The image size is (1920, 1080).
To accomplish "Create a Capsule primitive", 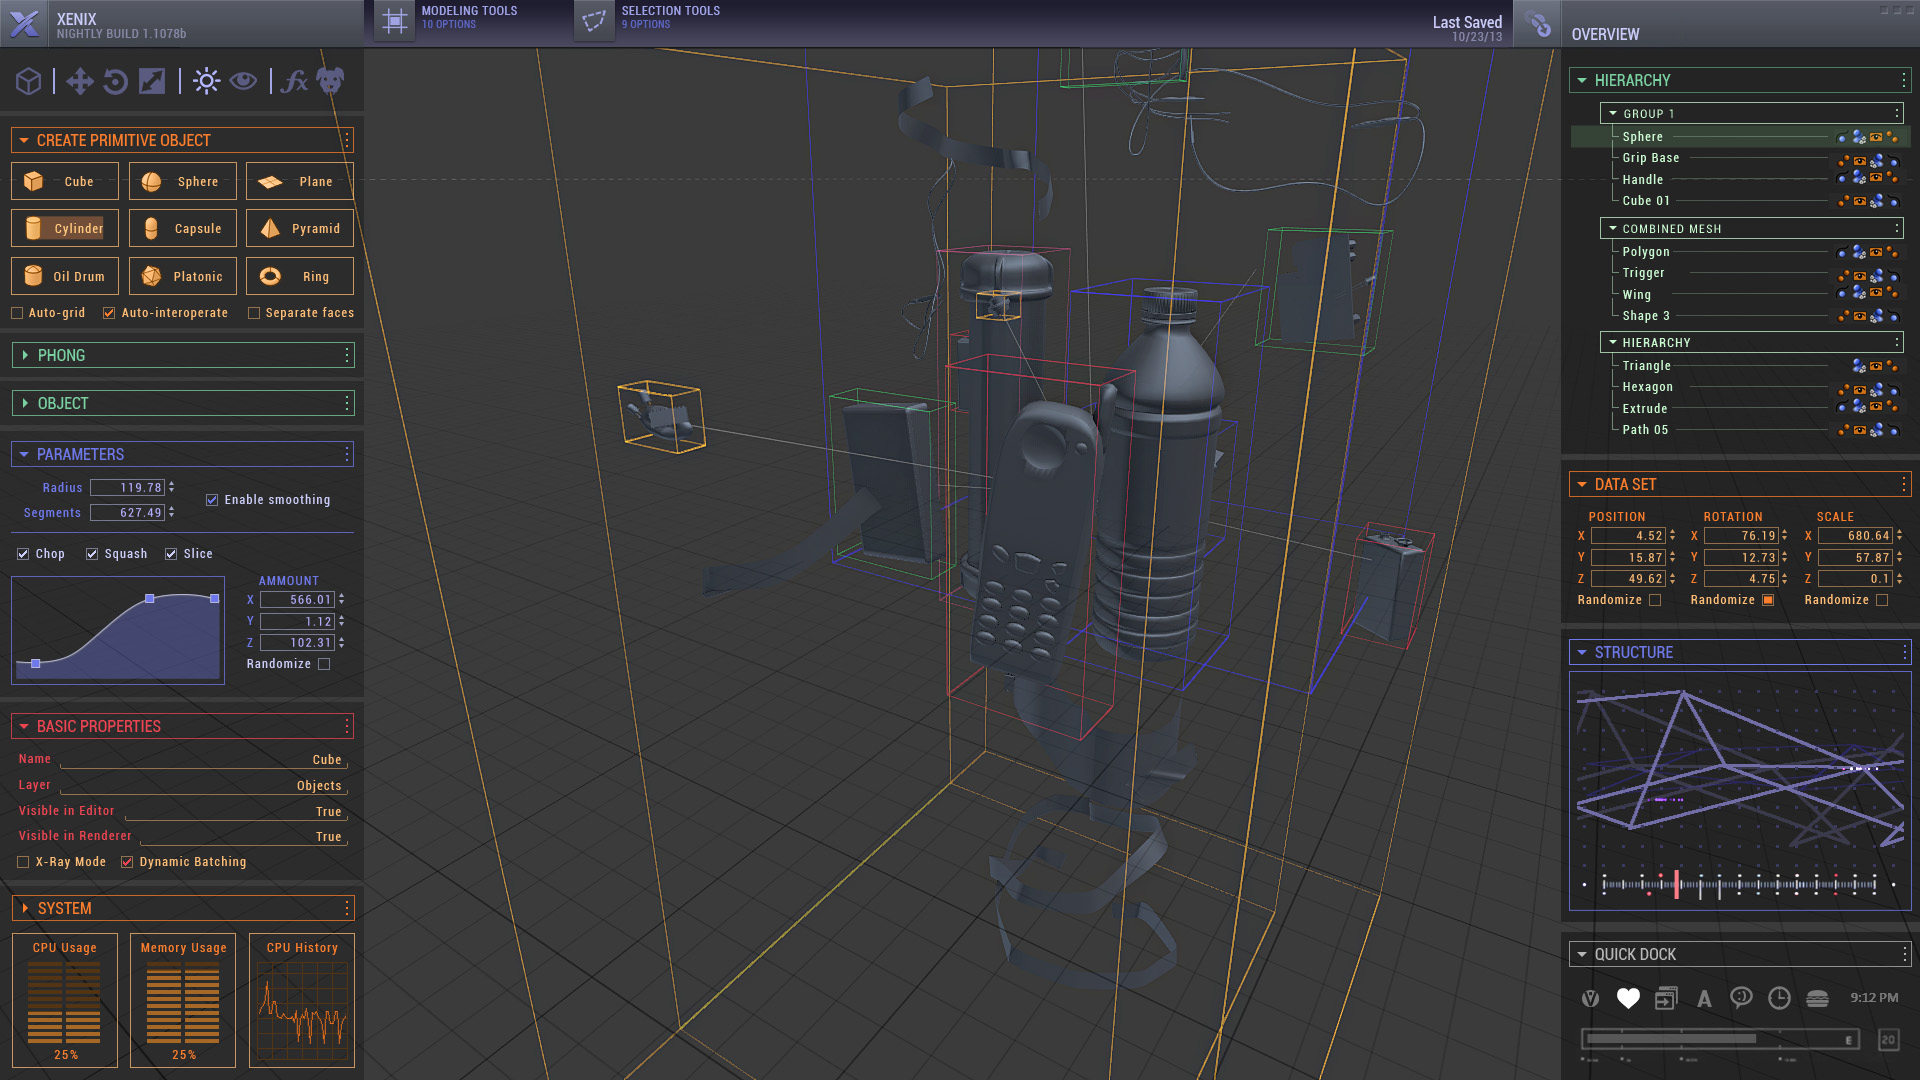I will [x=183, y=229].
